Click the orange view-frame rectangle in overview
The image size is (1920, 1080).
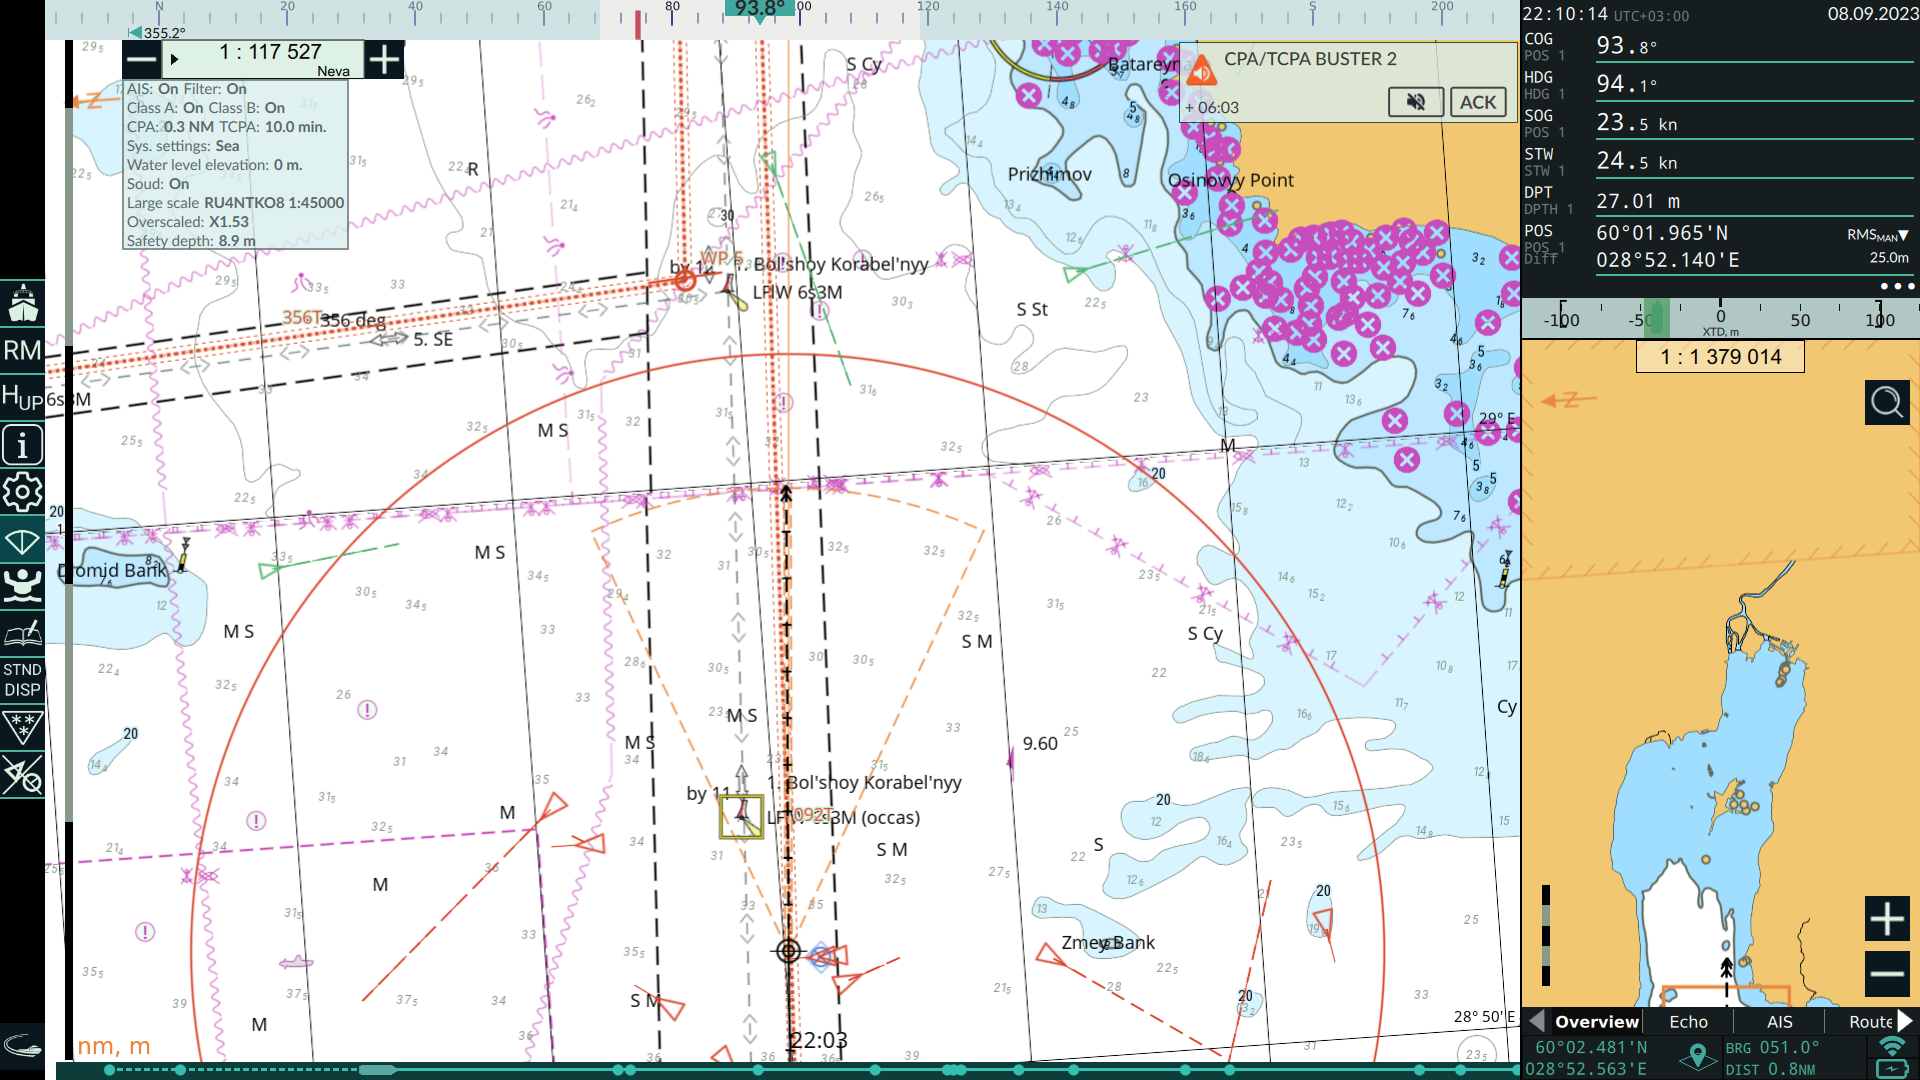pos(1725,995)
